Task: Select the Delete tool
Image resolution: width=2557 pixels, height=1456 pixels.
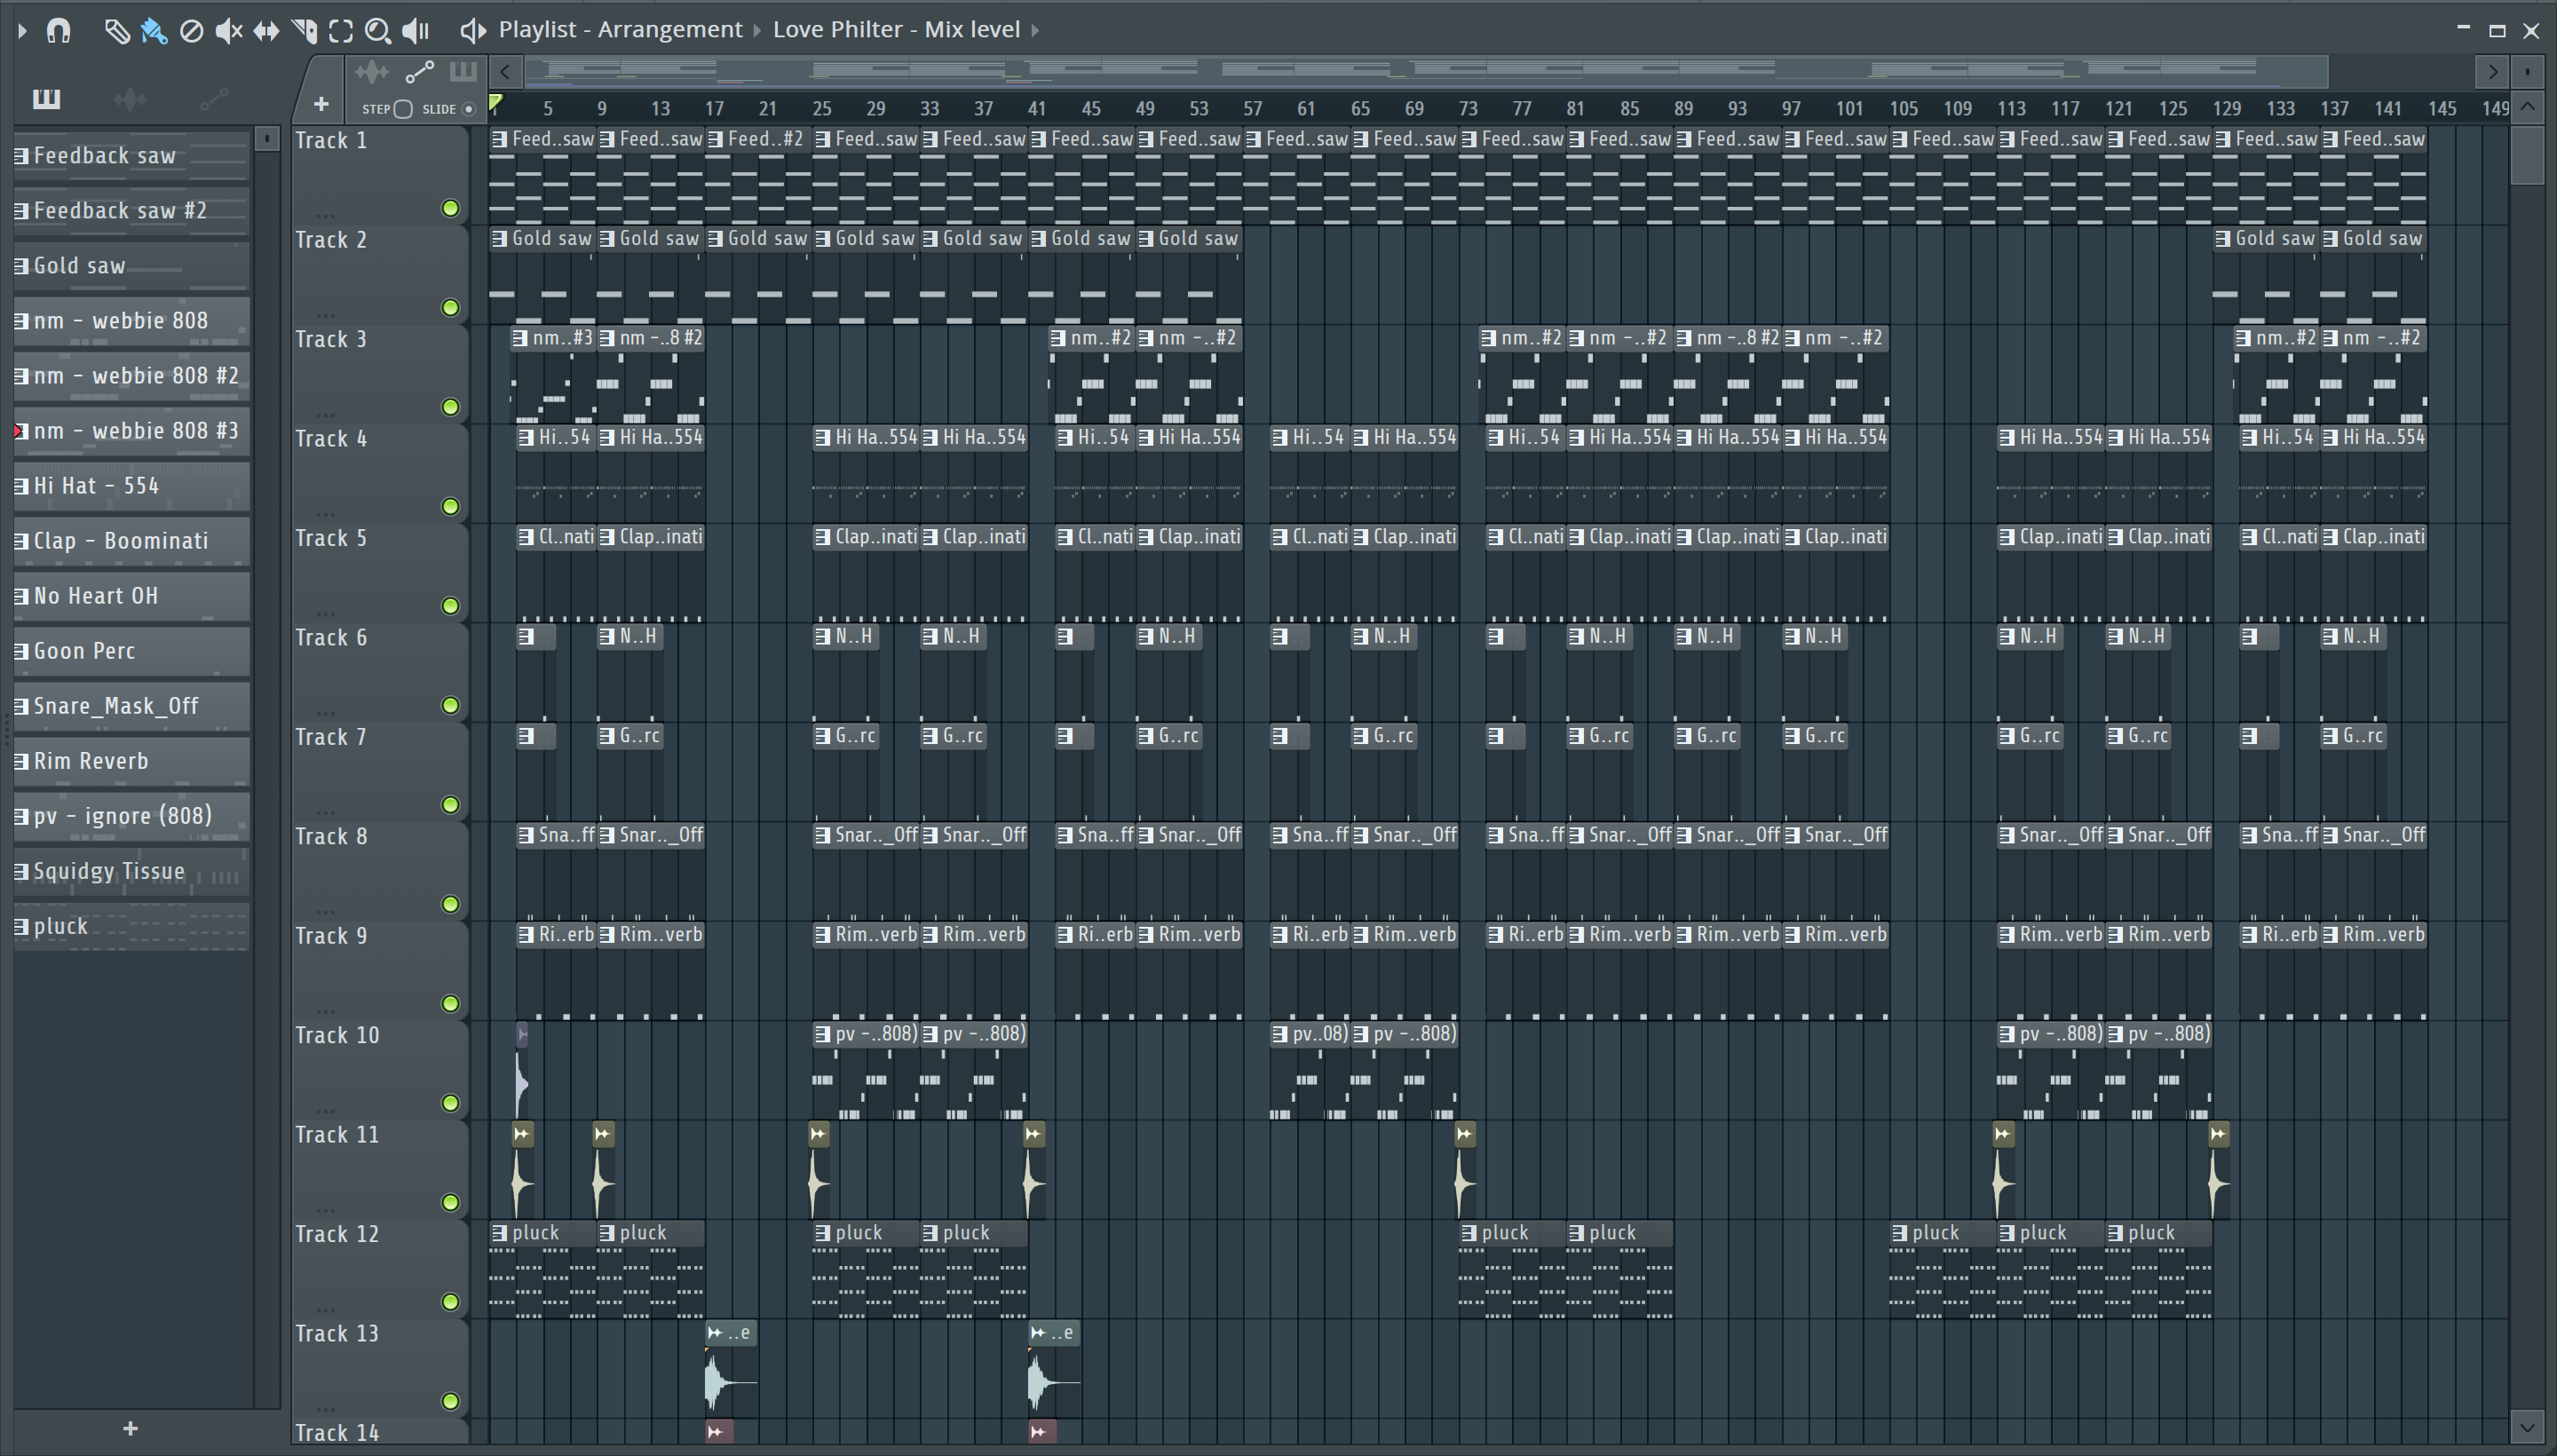Action: click(x=191, y=31)
